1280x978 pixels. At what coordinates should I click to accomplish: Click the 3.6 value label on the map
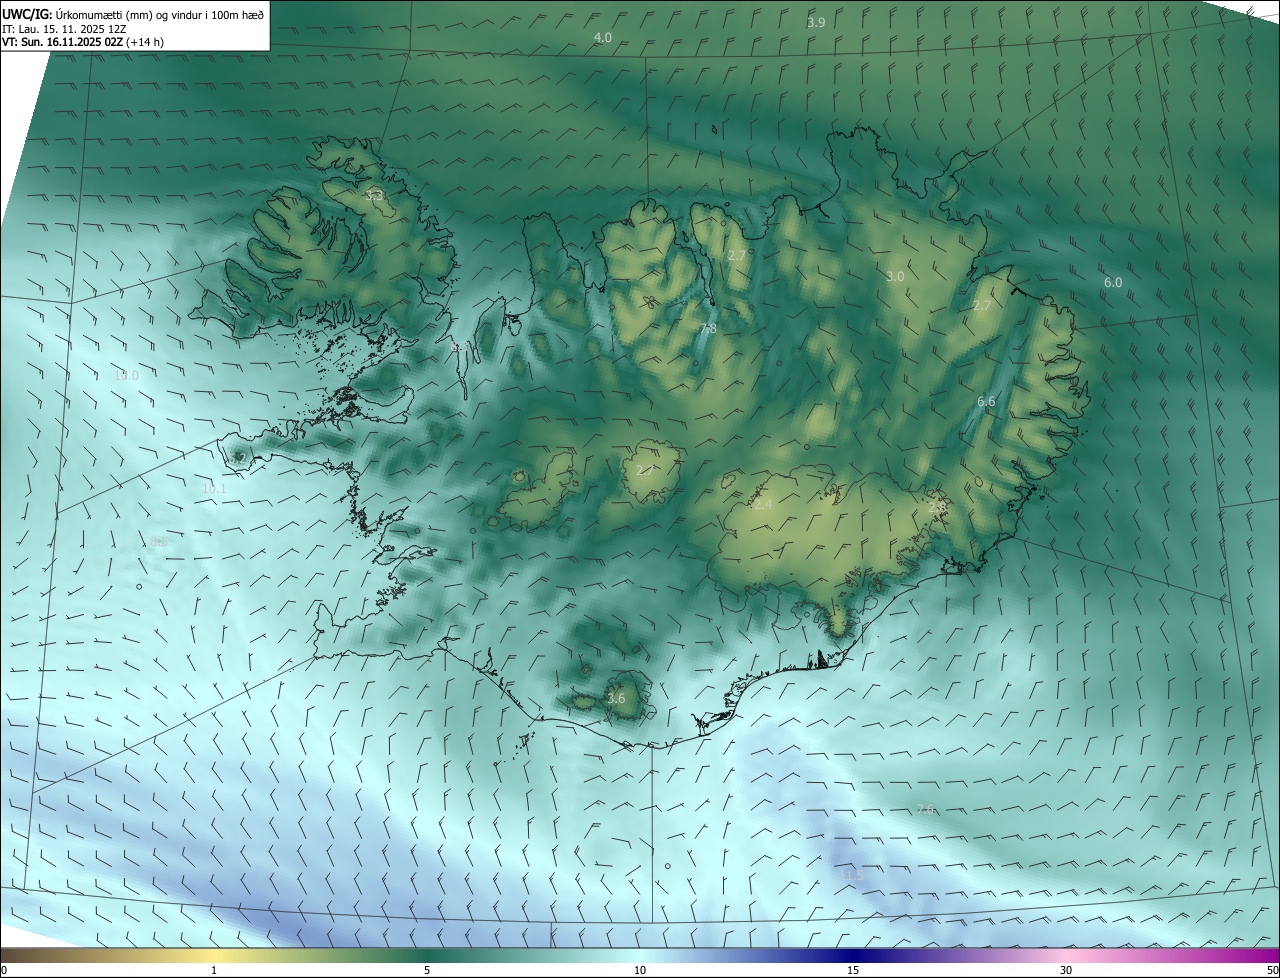(616, 699)
